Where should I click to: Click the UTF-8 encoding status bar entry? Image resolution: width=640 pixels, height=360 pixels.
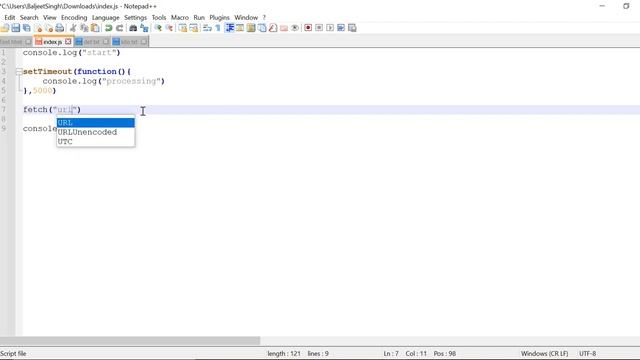click(587, 353)
